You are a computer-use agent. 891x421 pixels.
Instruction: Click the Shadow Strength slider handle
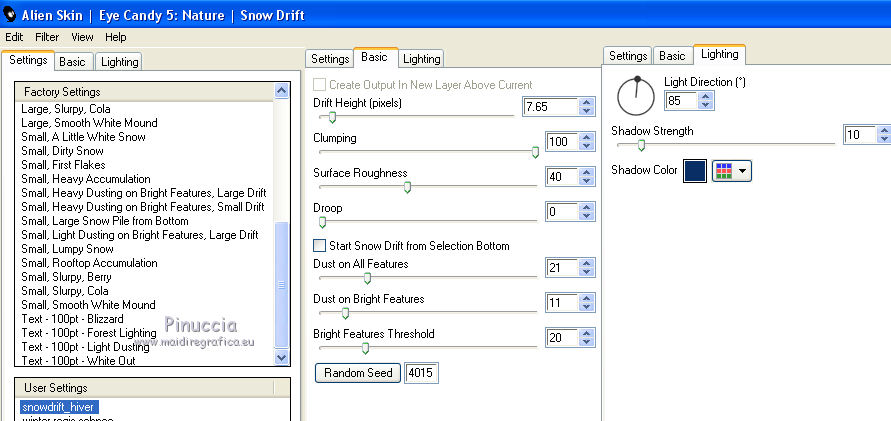[641, 145]
